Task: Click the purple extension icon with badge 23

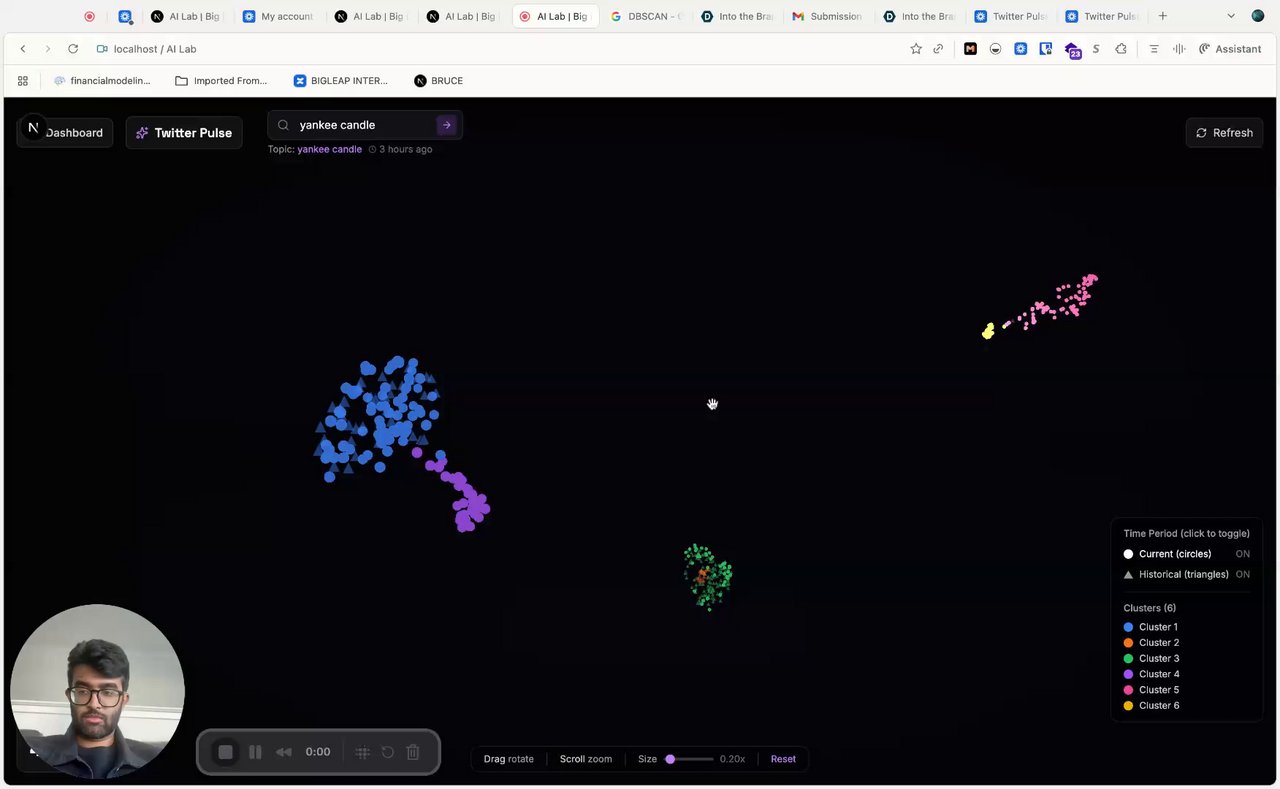Action: (x=1072, y=50)
